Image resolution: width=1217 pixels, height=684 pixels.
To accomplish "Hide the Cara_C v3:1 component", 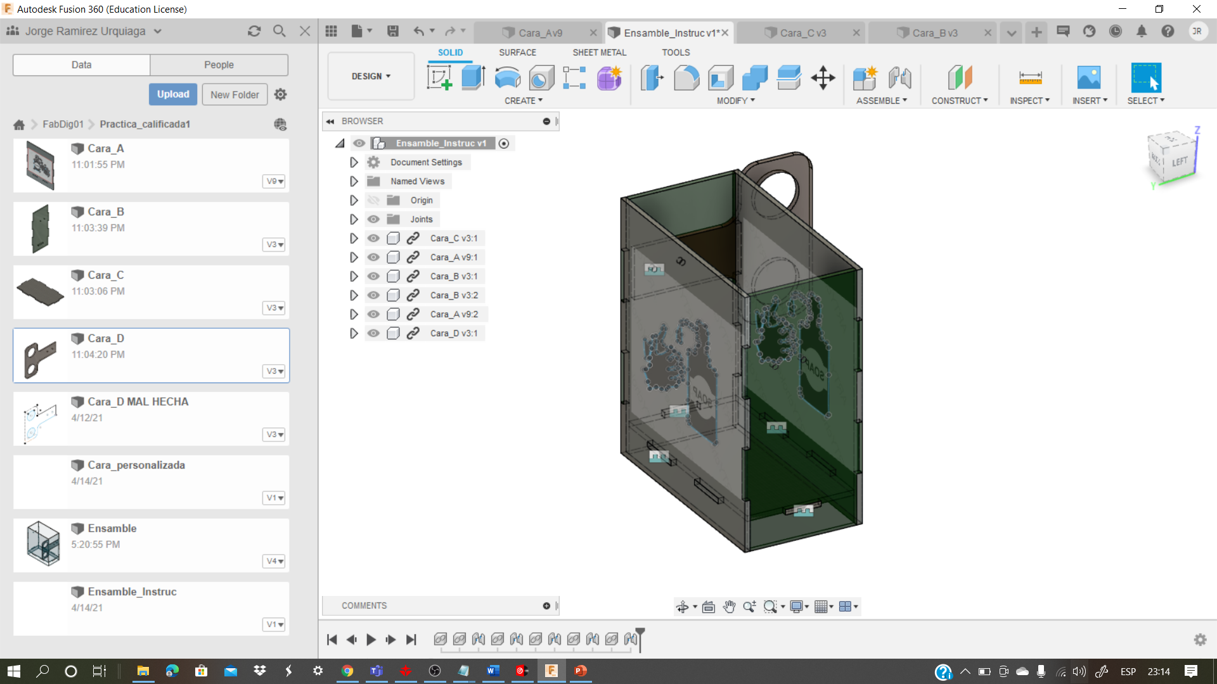I will (x=373, y=239).
